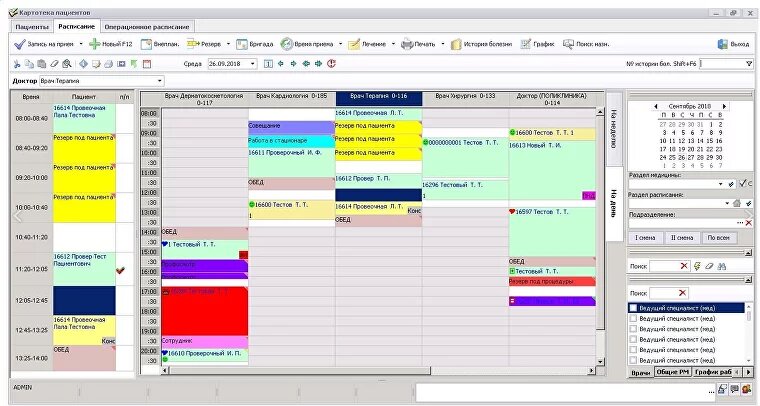This screenshot has height=406, width=760.
Task: Open dropdown arrow next to Резерв
Action: tap(228, 44)
